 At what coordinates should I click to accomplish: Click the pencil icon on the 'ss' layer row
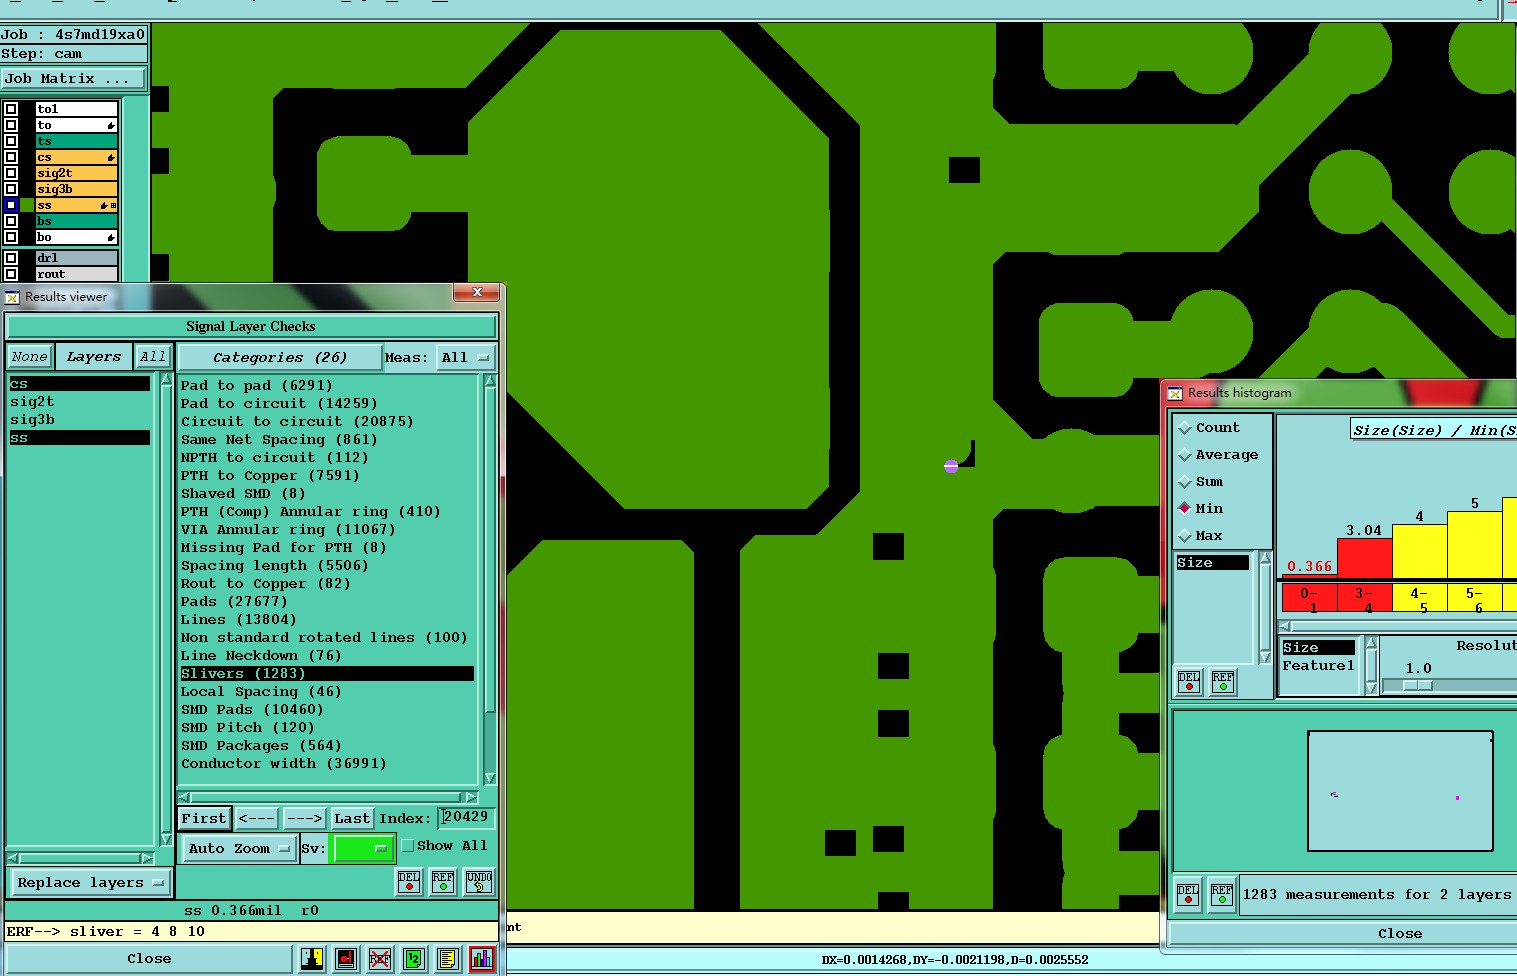coord(104,205)
